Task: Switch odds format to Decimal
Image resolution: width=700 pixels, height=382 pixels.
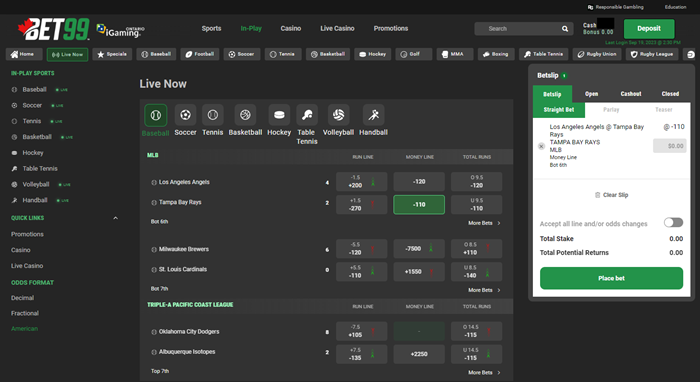Action: point(22,298)
